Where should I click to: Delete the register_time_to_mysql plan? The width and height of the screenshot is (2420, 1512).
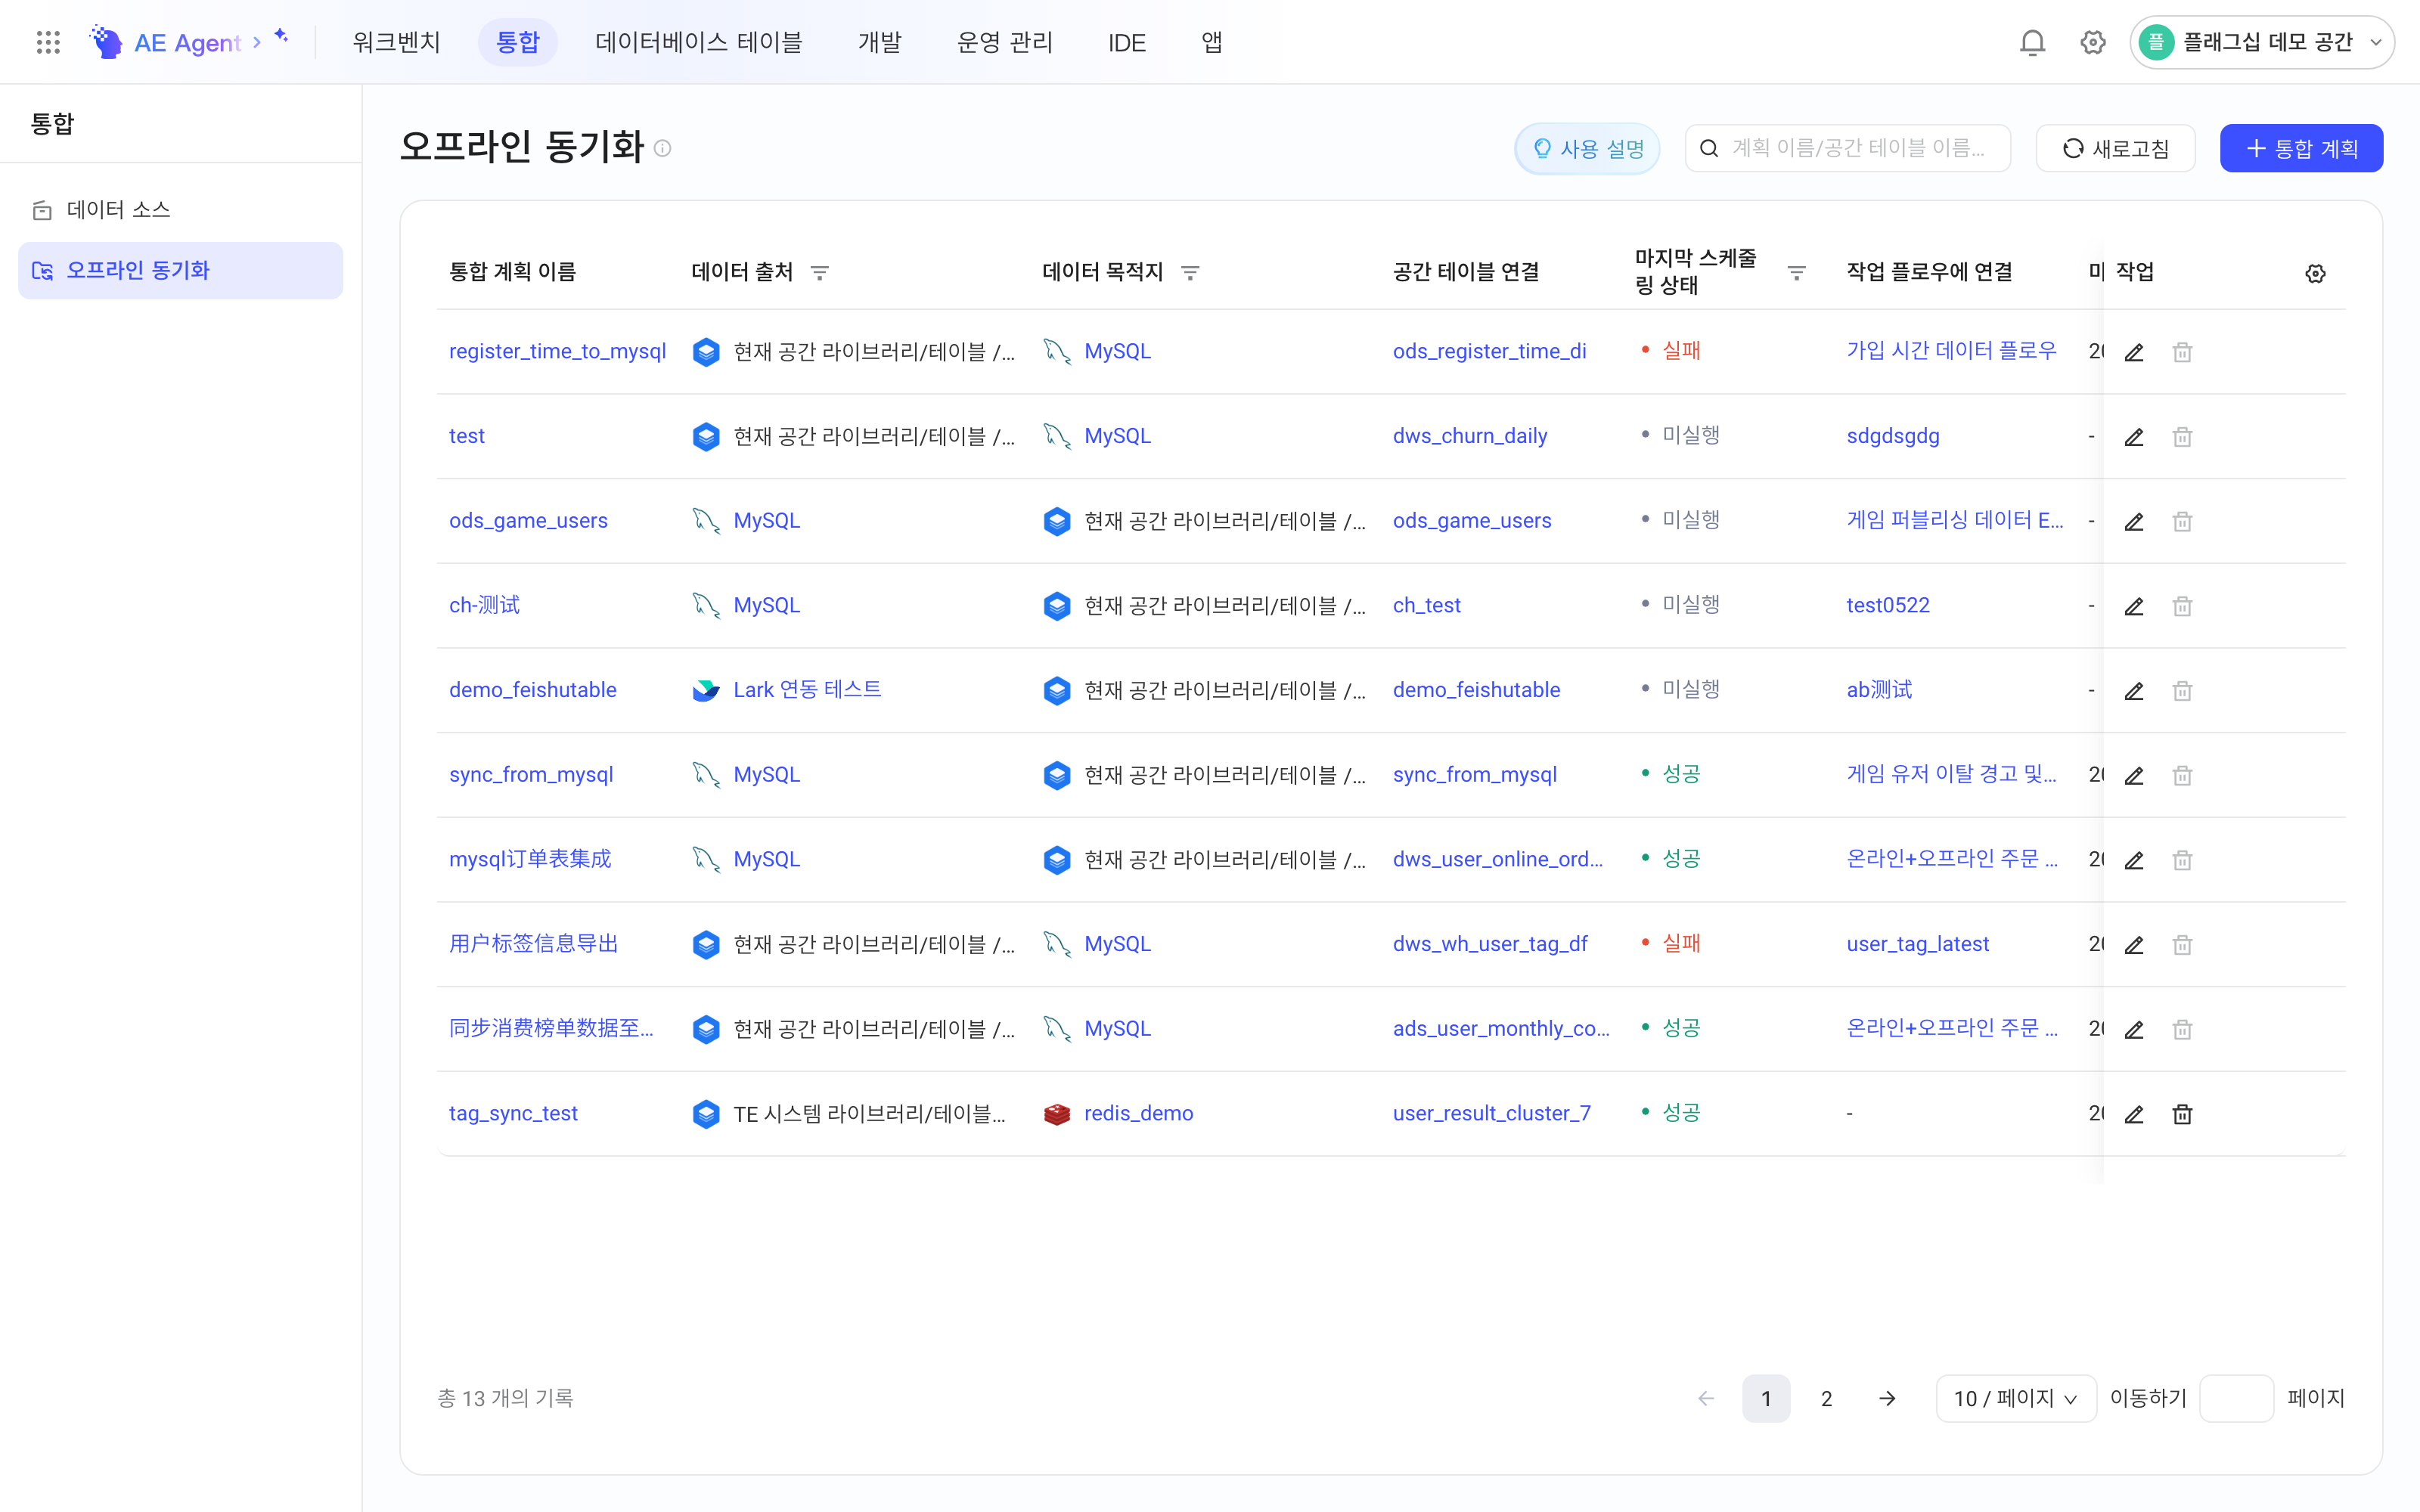point(2182,352)
